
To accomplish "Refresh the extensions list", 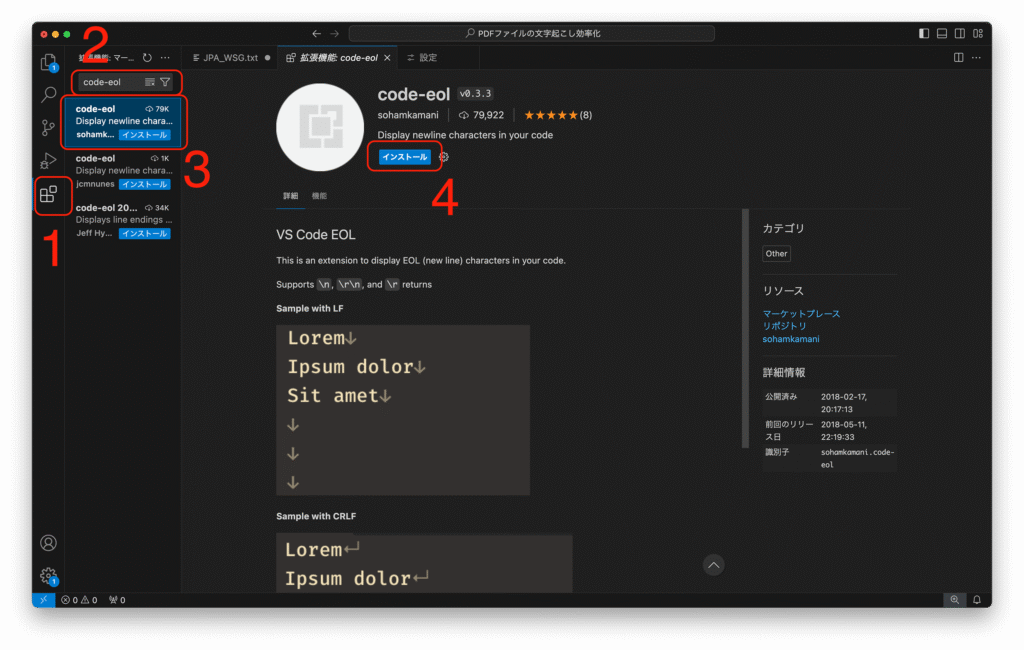I will tap(148, 57).
